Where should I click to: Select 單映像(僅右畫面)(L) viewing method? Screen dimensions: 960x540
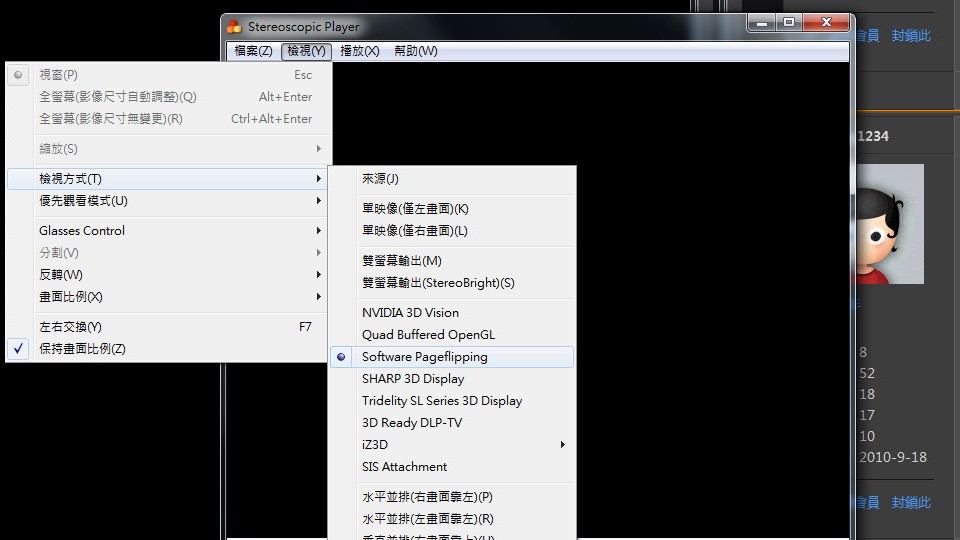tap(452, 231)
